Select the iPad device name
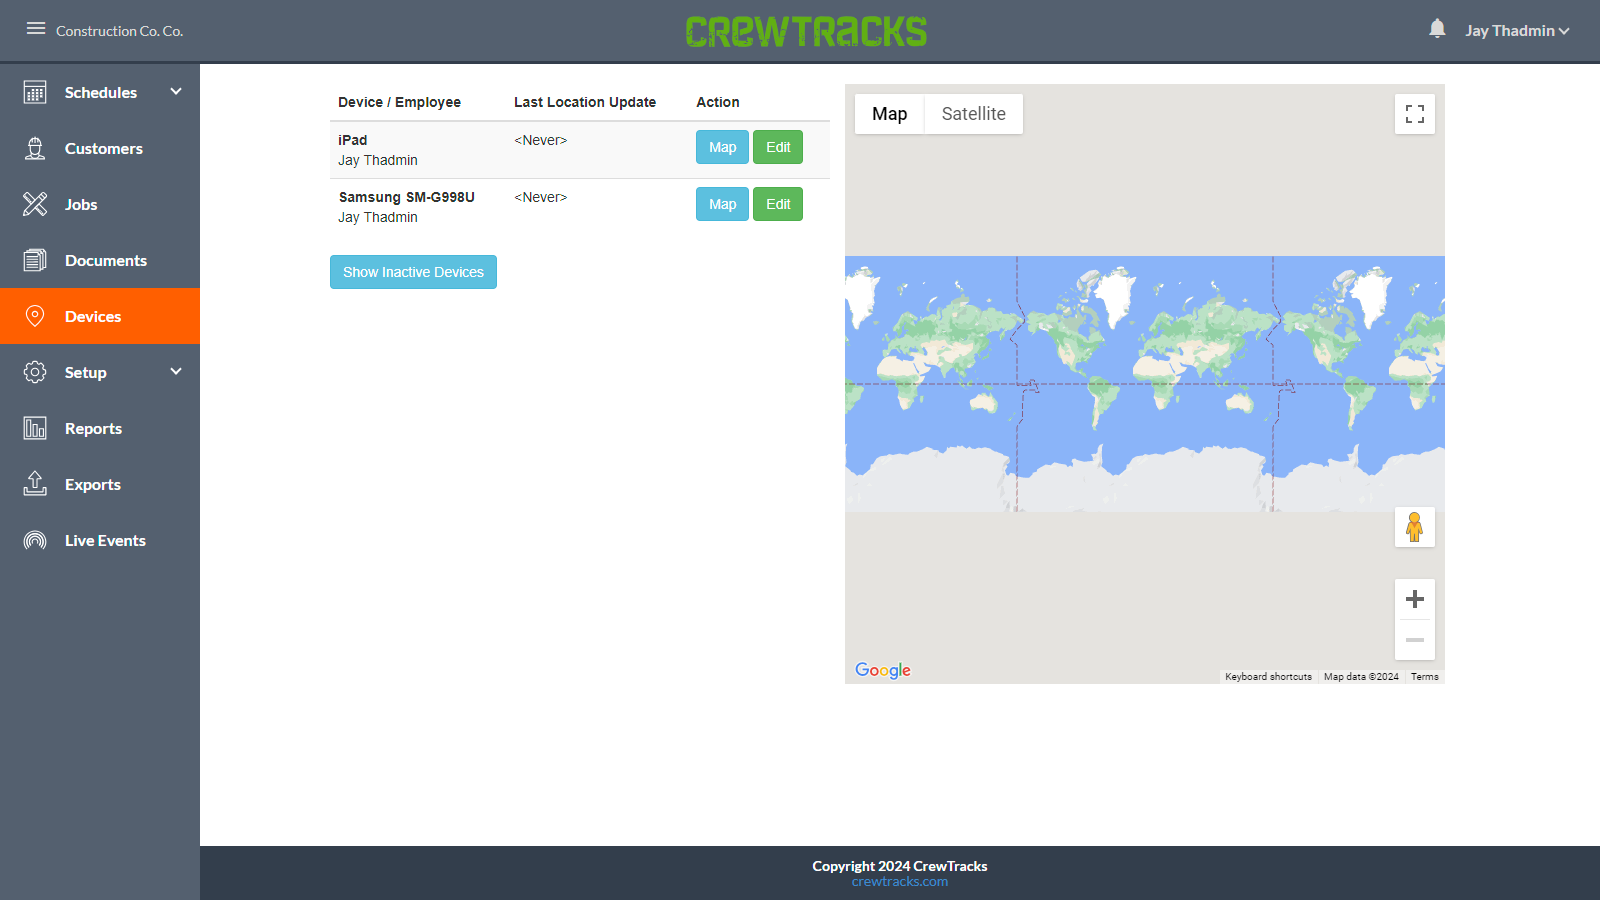The width and height of the screenshot is (1600, 900). tap(352, 140)
